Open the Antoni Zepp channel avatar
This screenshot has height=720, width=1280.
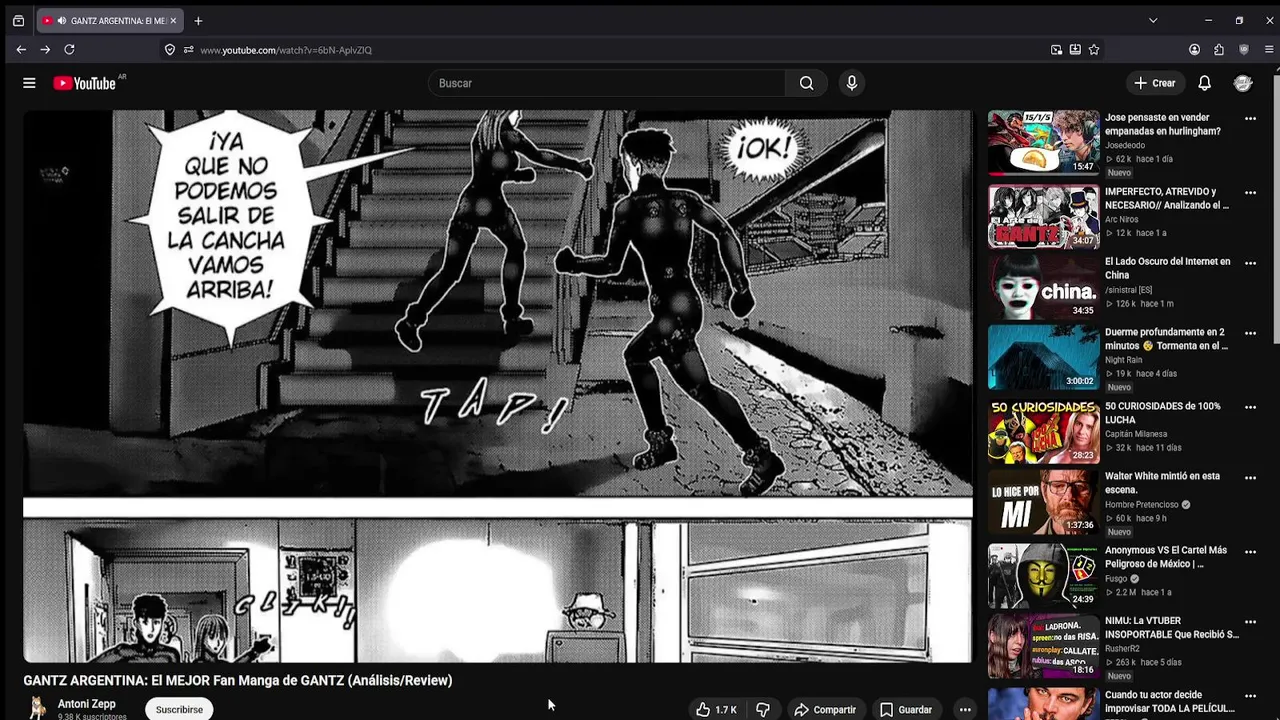38,708
